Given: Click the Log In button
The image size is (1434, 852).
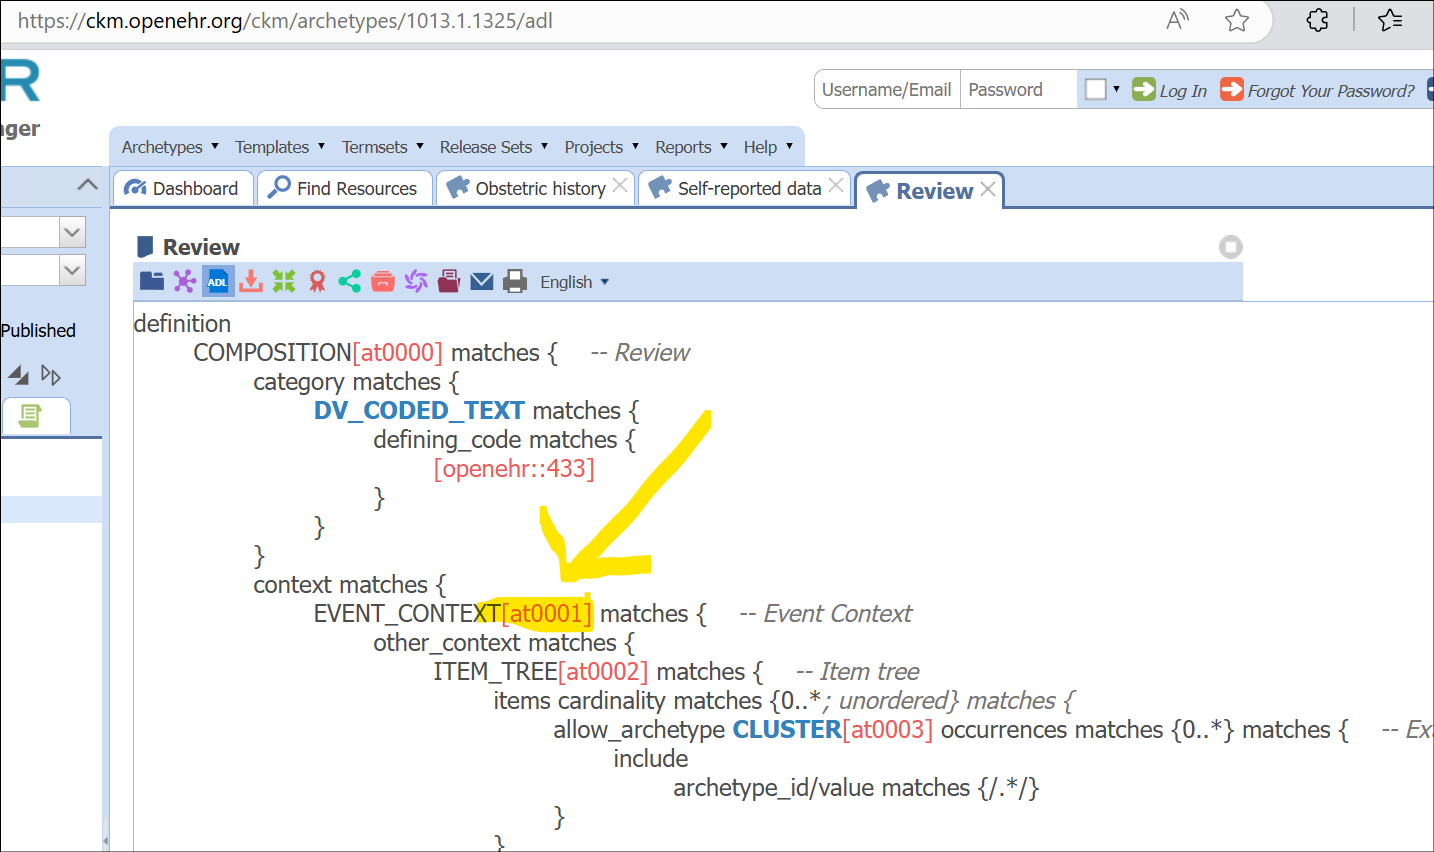Looking at the screenshot, I should pyautogui.click(x=1170, y=90).
